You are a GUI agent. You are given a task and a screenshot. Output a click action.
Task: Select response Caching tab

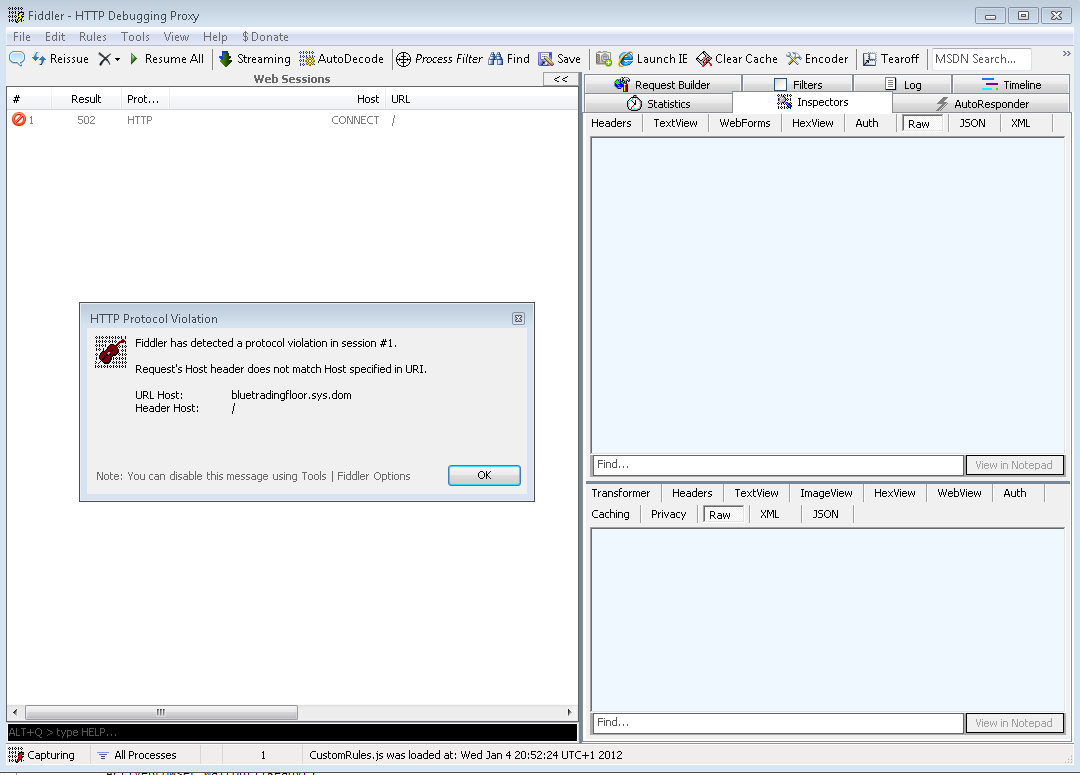coord(610,514)
